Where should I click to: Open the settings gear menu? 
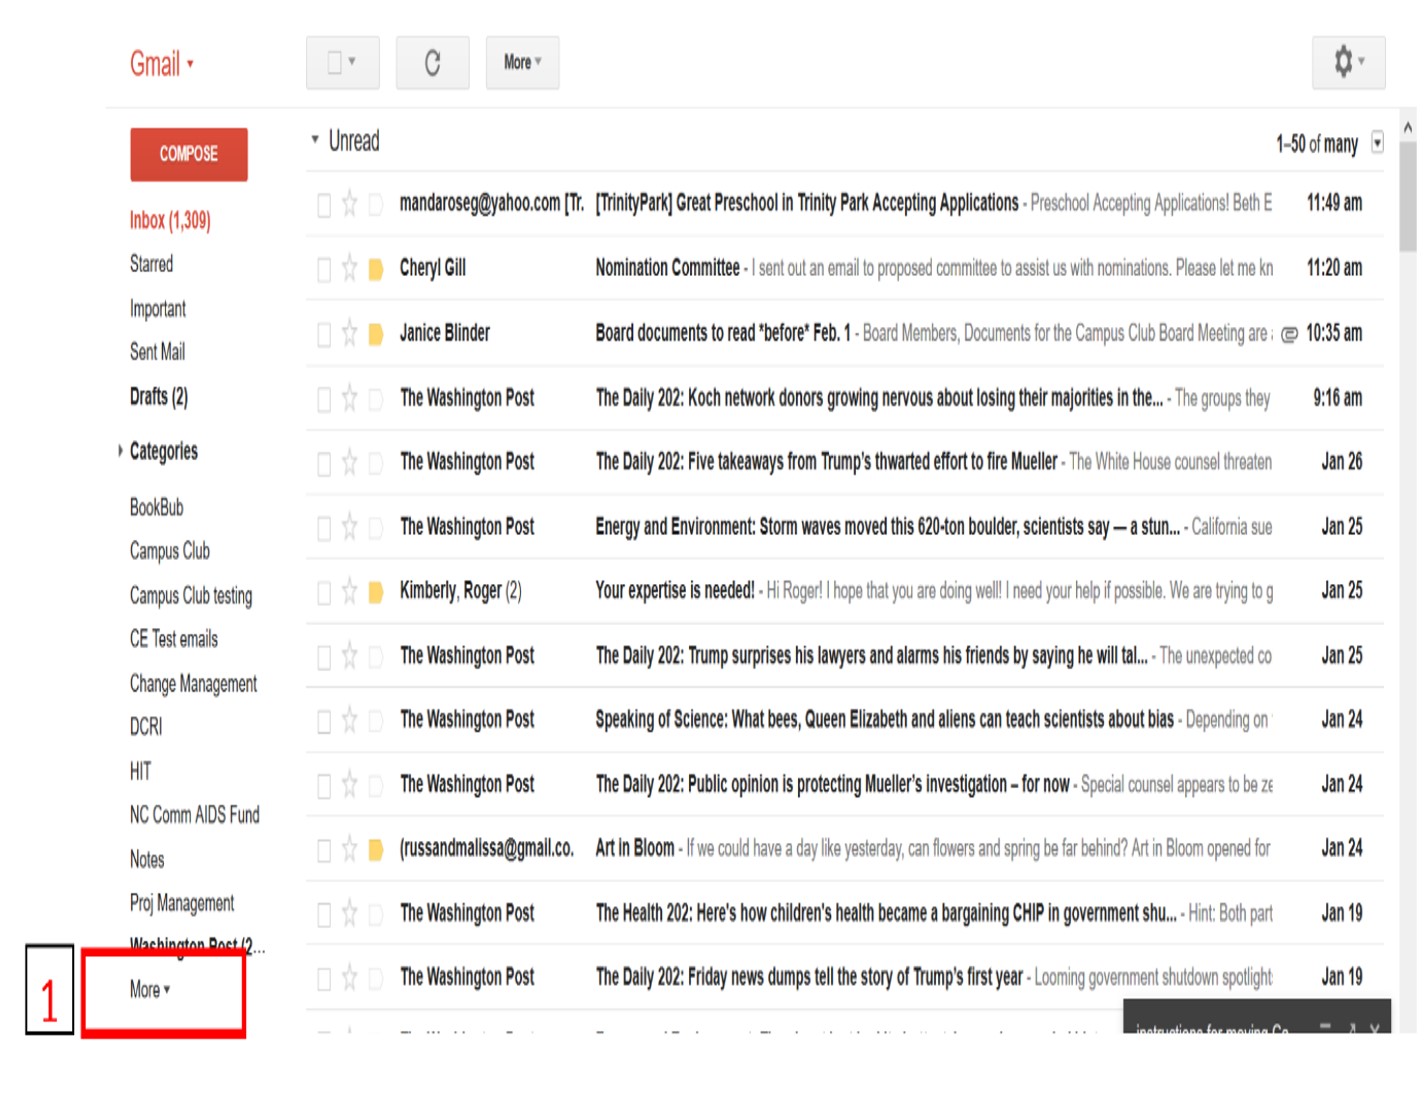[x=1348, y=63]
